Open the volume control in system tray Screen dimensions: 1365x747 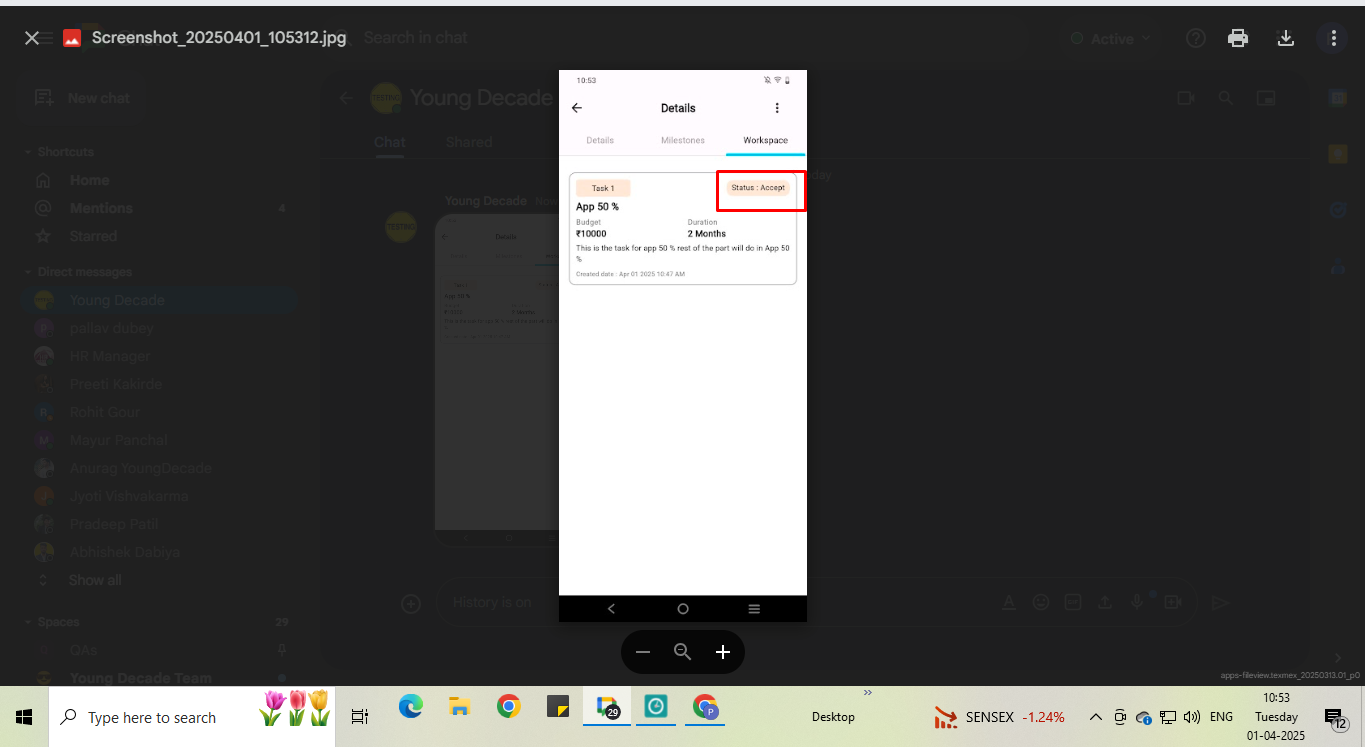[x=1191, y=717]
